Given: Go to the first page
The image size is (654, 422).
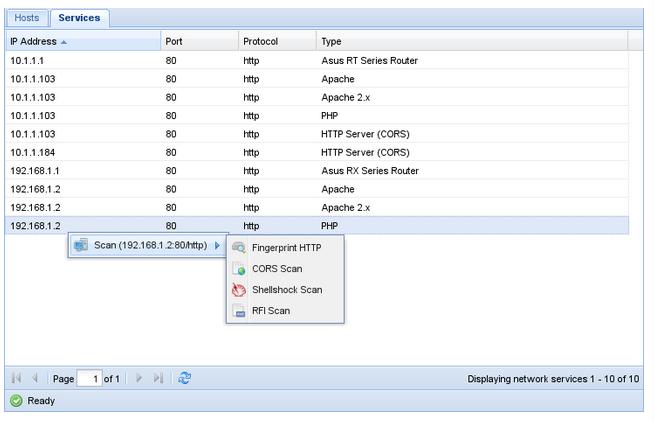Looking at the screenshot, I should point(16,378).
